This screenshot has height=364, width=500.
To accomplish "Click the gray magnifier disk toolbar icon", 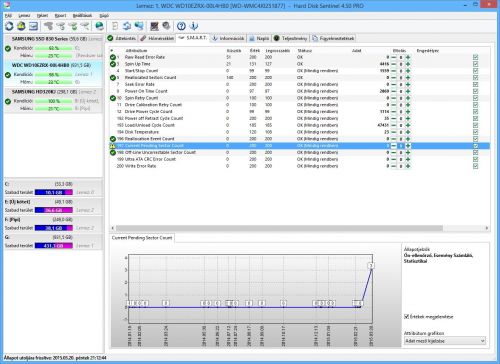I will (x=166, y=26).
